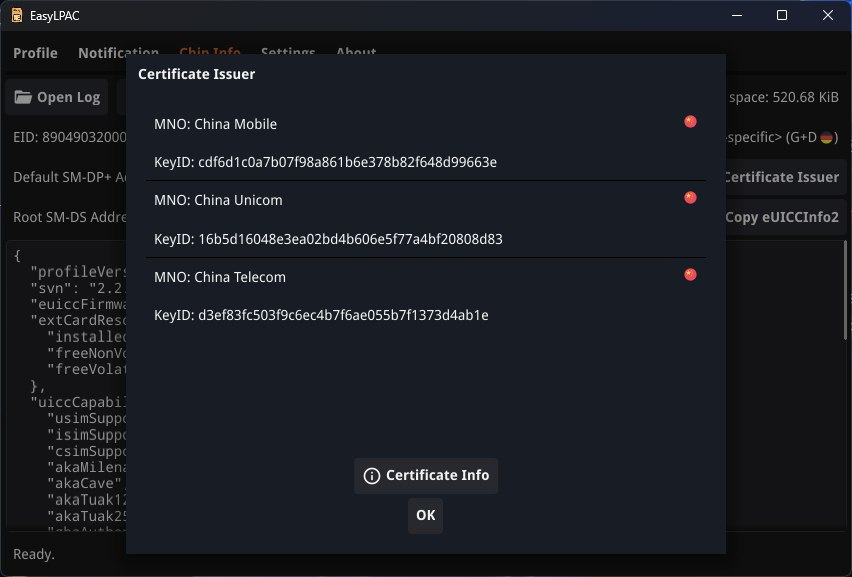The width and height of the screenshot is (852, 577).
Task: Select the MNO: China Telecom entry
Action: (x=220, y=277)
